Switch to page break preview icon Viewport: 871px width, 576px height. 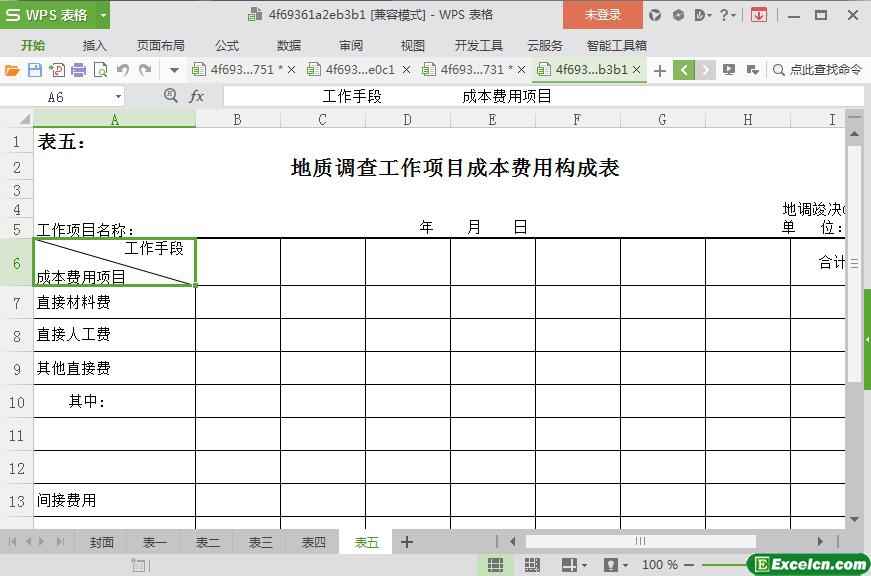tap(532, 565)
